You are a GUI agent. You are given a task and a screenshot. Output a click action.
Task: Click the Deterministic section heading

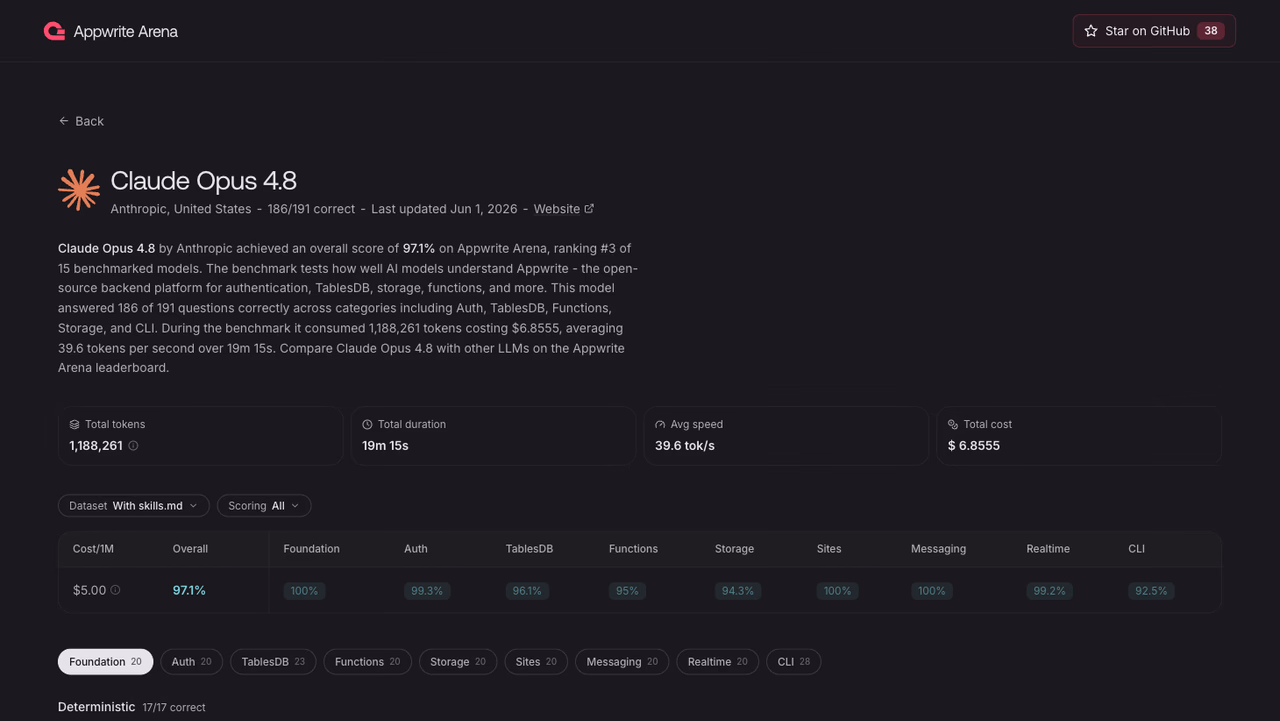(96, 707)
